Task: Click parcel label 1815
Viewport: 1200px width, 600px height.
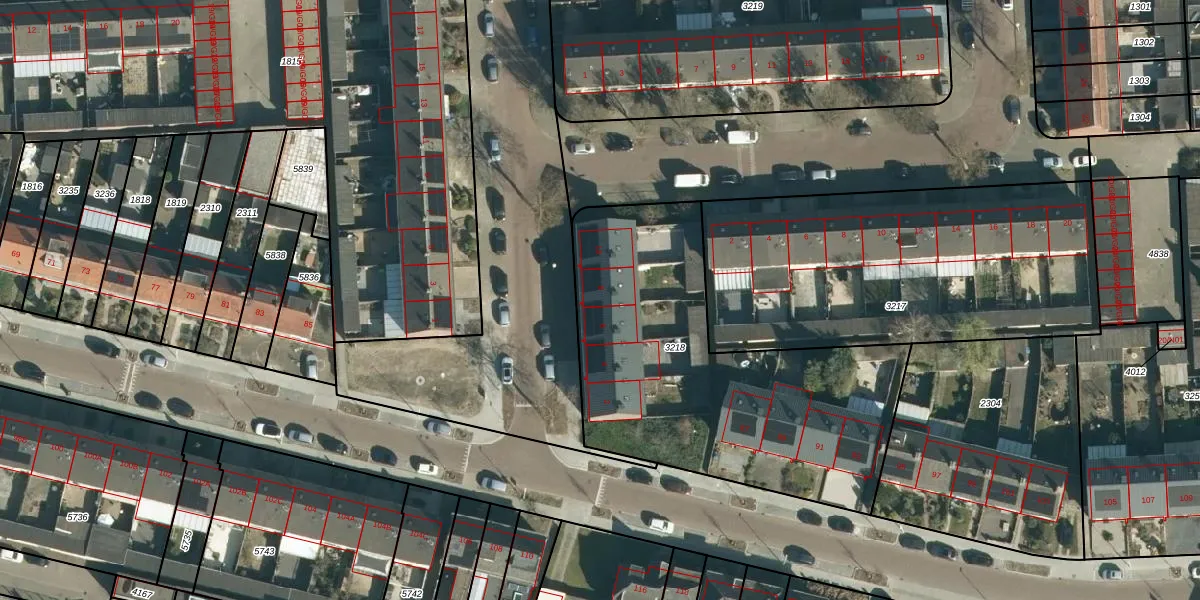Action: coord(290,62)
